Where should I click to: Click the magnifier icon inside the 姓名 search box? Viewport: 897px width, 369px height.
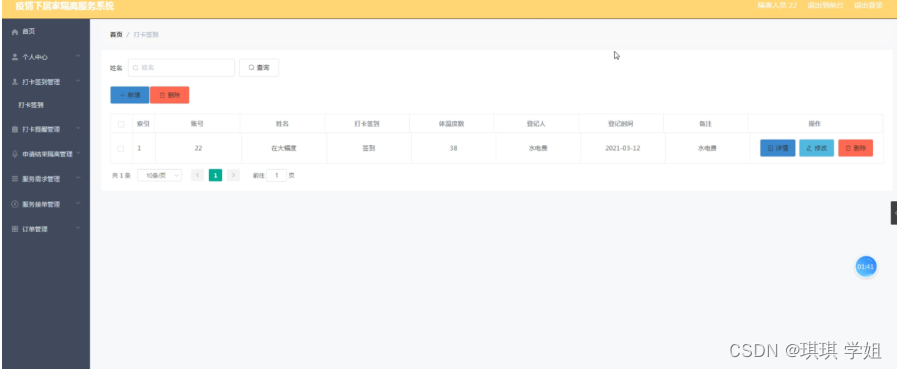[136, 68]
